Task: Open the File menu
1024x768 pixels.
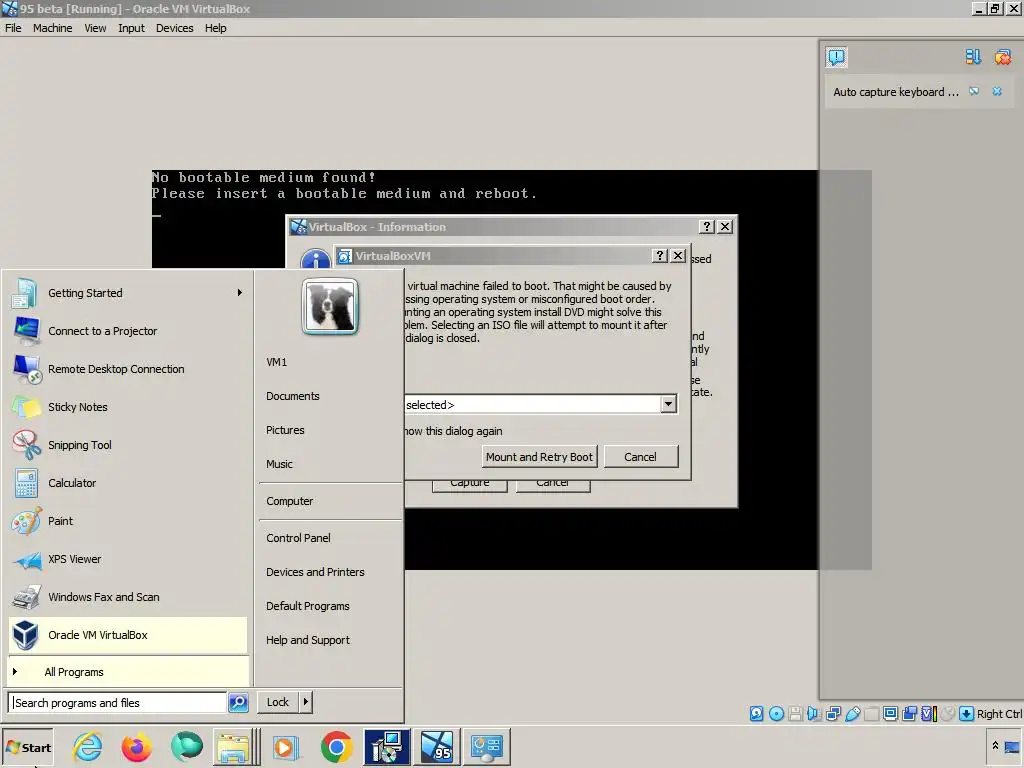Action: tap(13, 28)
